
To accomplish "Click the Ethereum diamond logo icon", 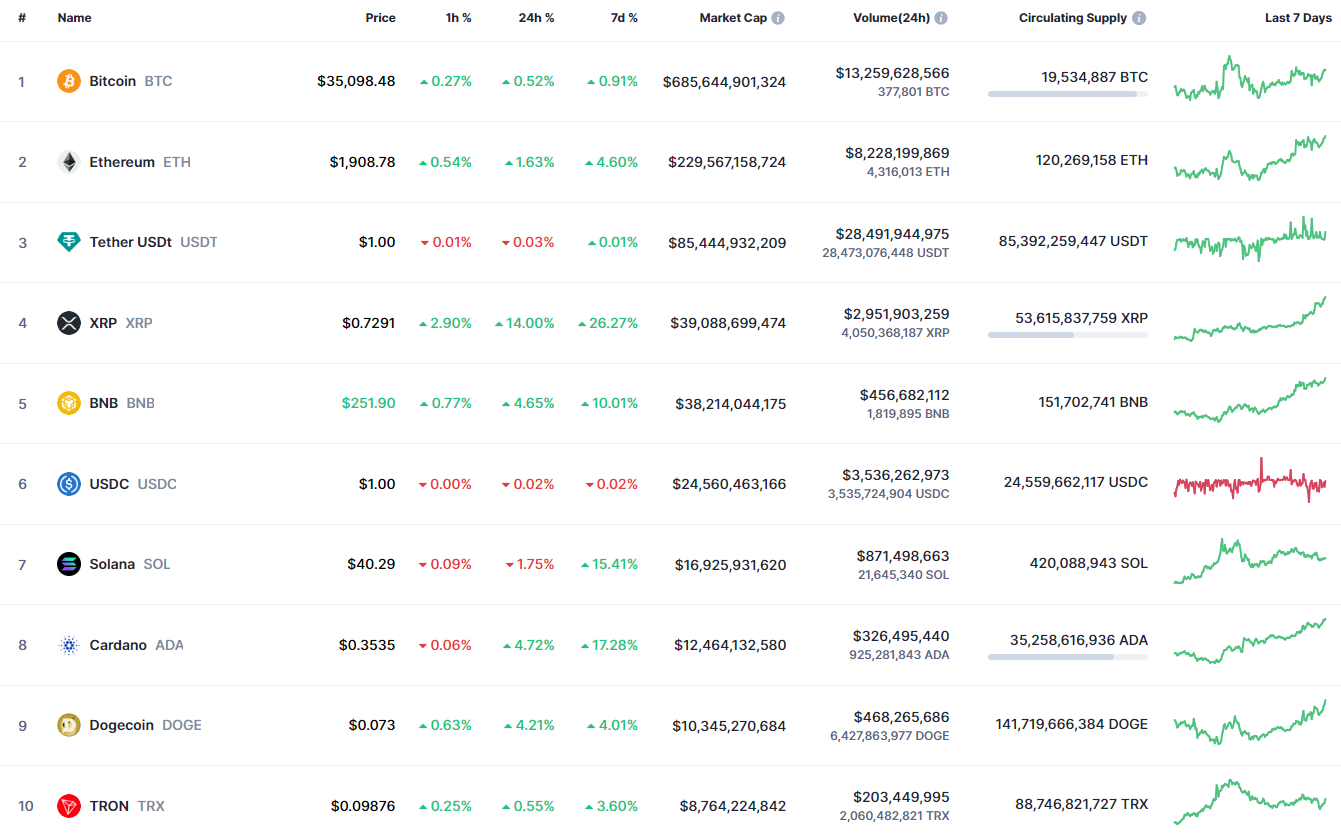I will pyautogui.click(x=69, y=162).
